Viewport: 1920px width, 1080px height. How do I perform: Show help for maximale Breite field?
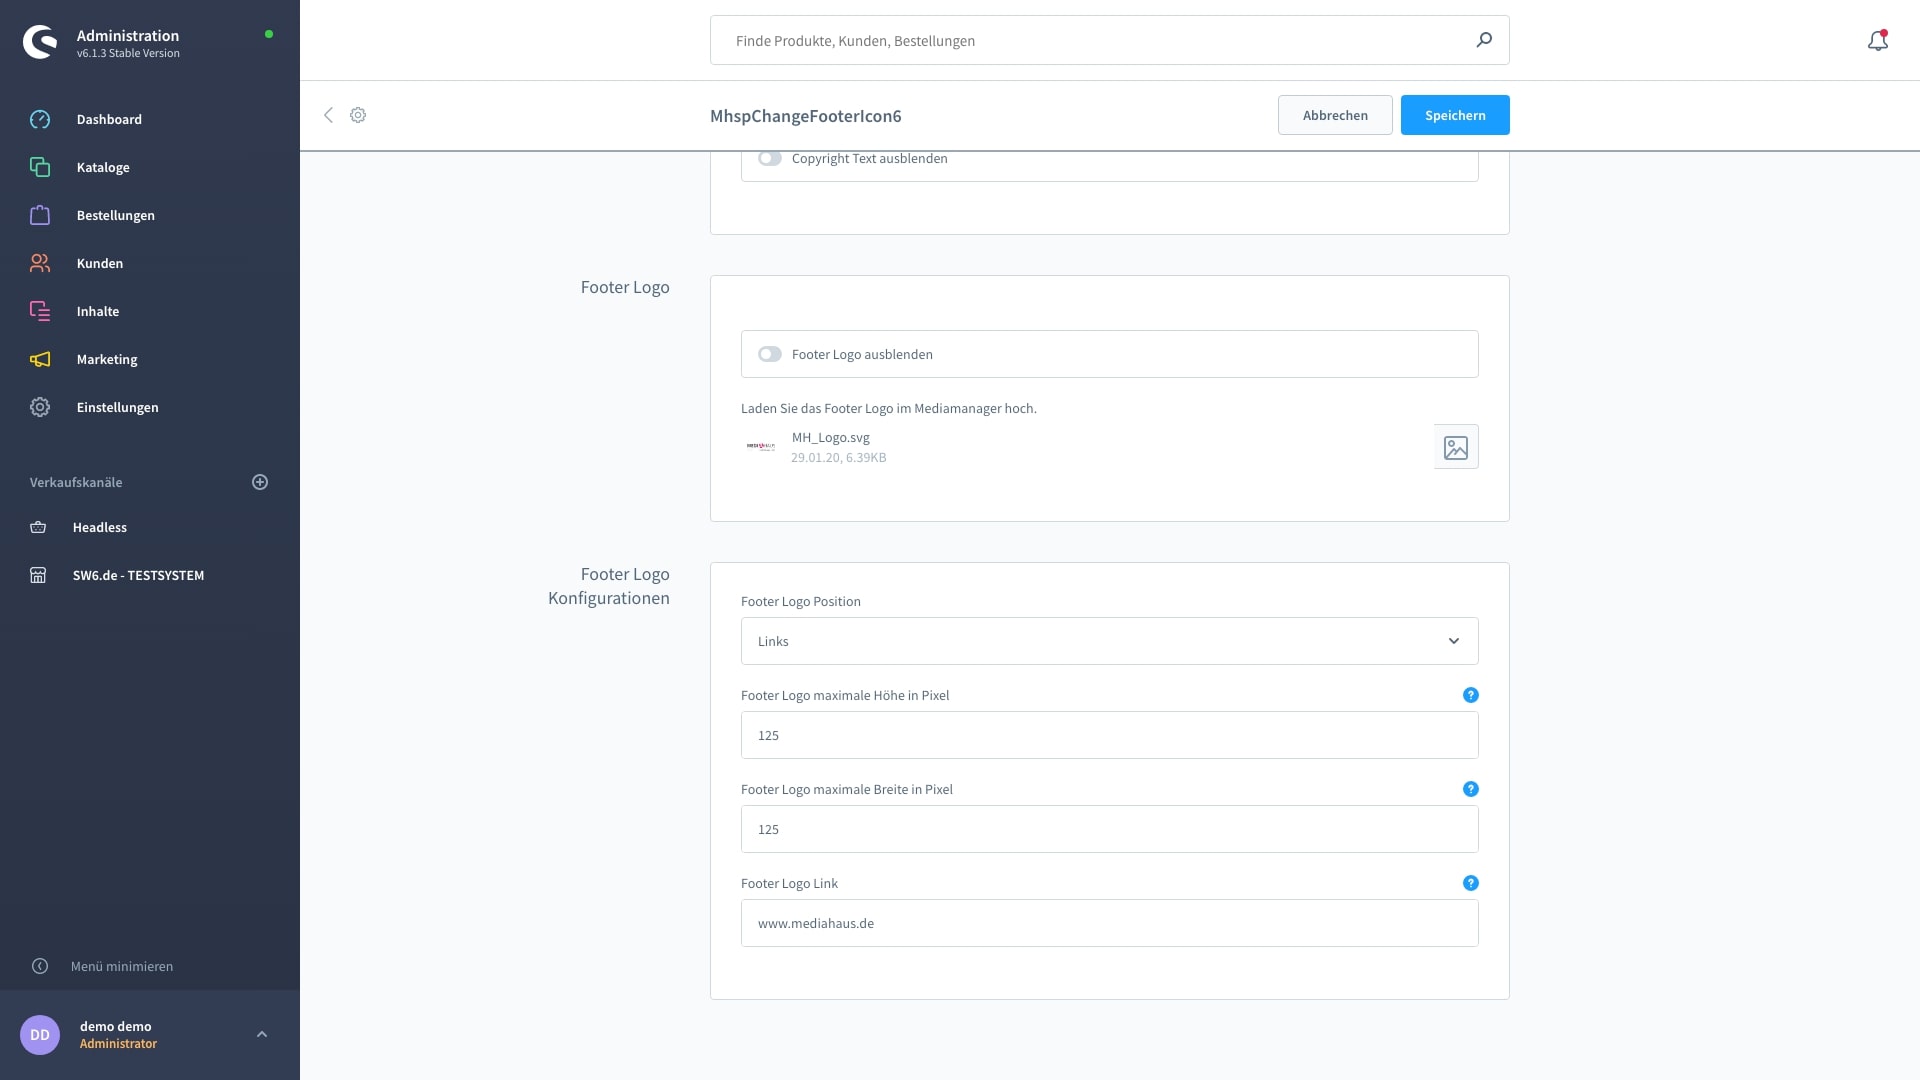1470,789
